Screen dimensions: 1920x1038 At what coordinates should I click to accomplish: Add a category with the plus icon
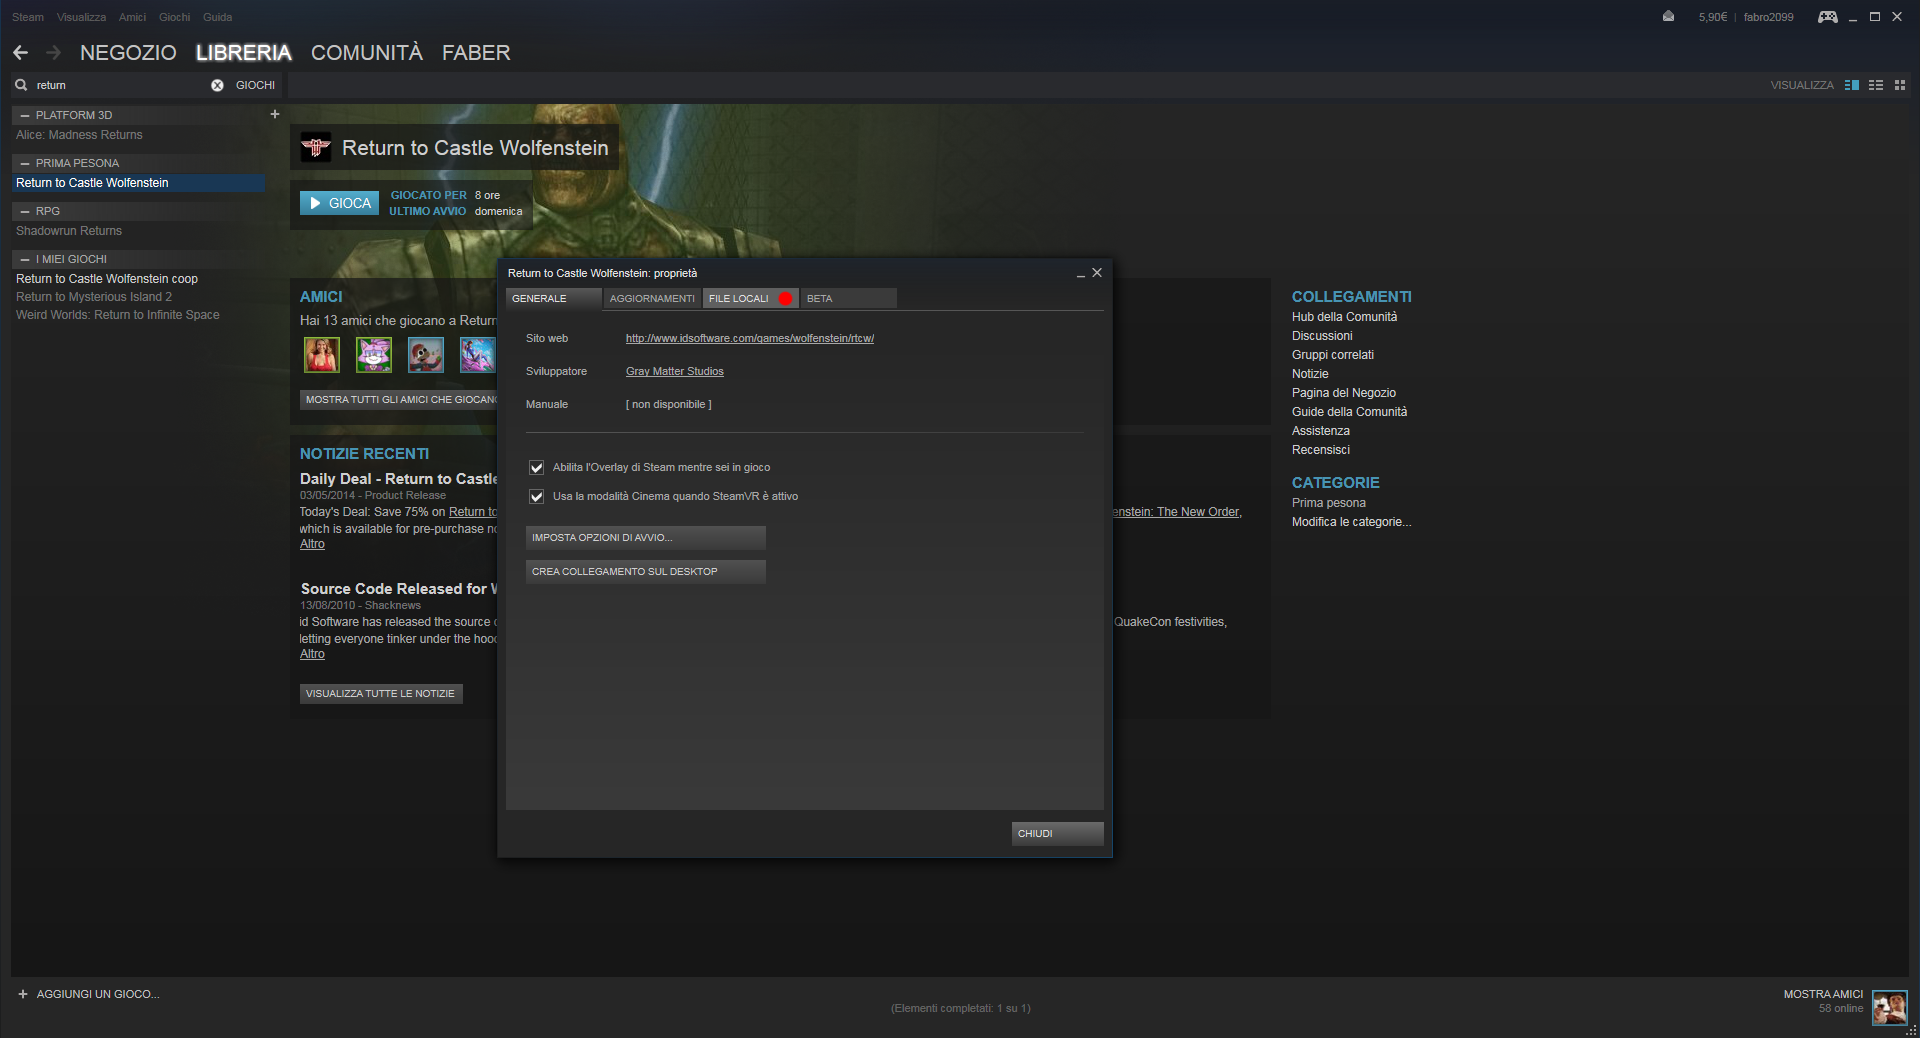275,114
